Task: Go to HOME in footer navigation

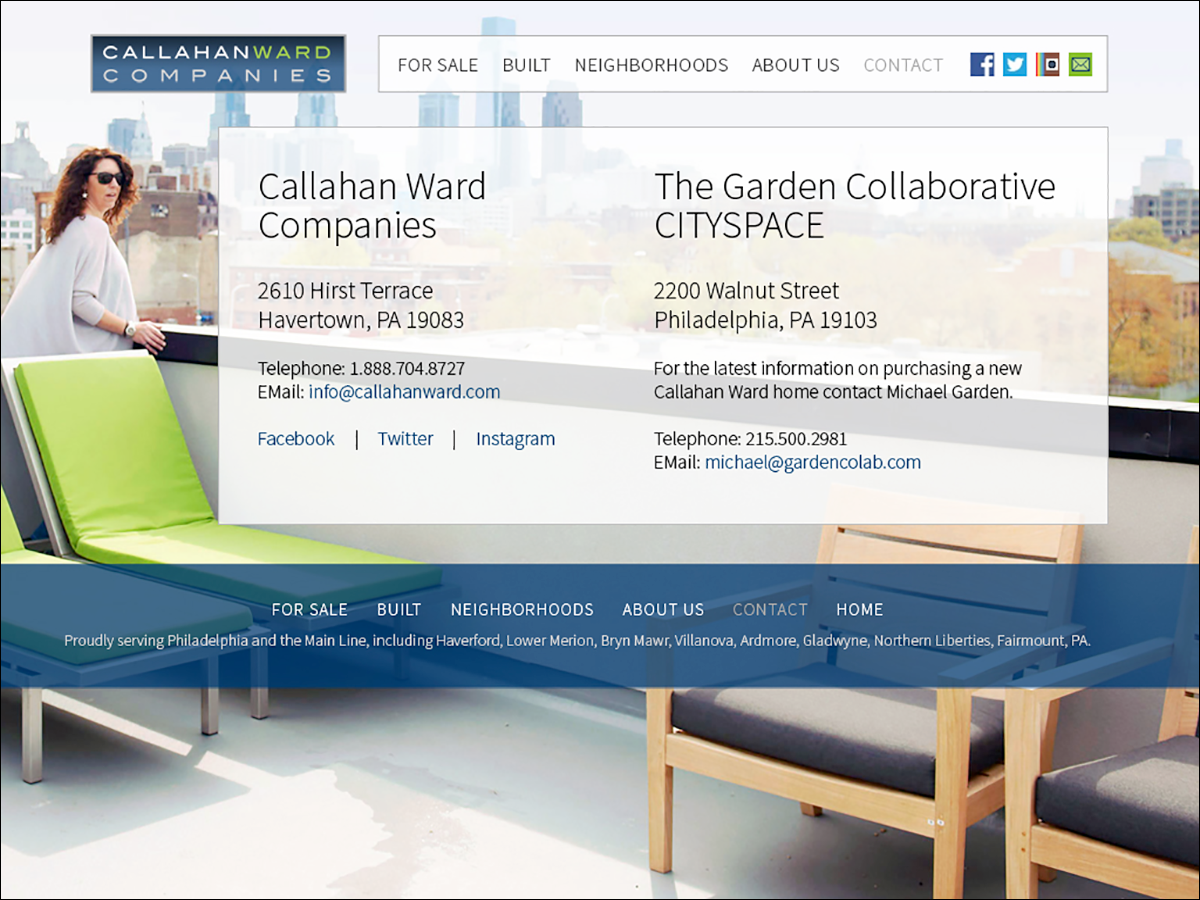Action: 860,610
